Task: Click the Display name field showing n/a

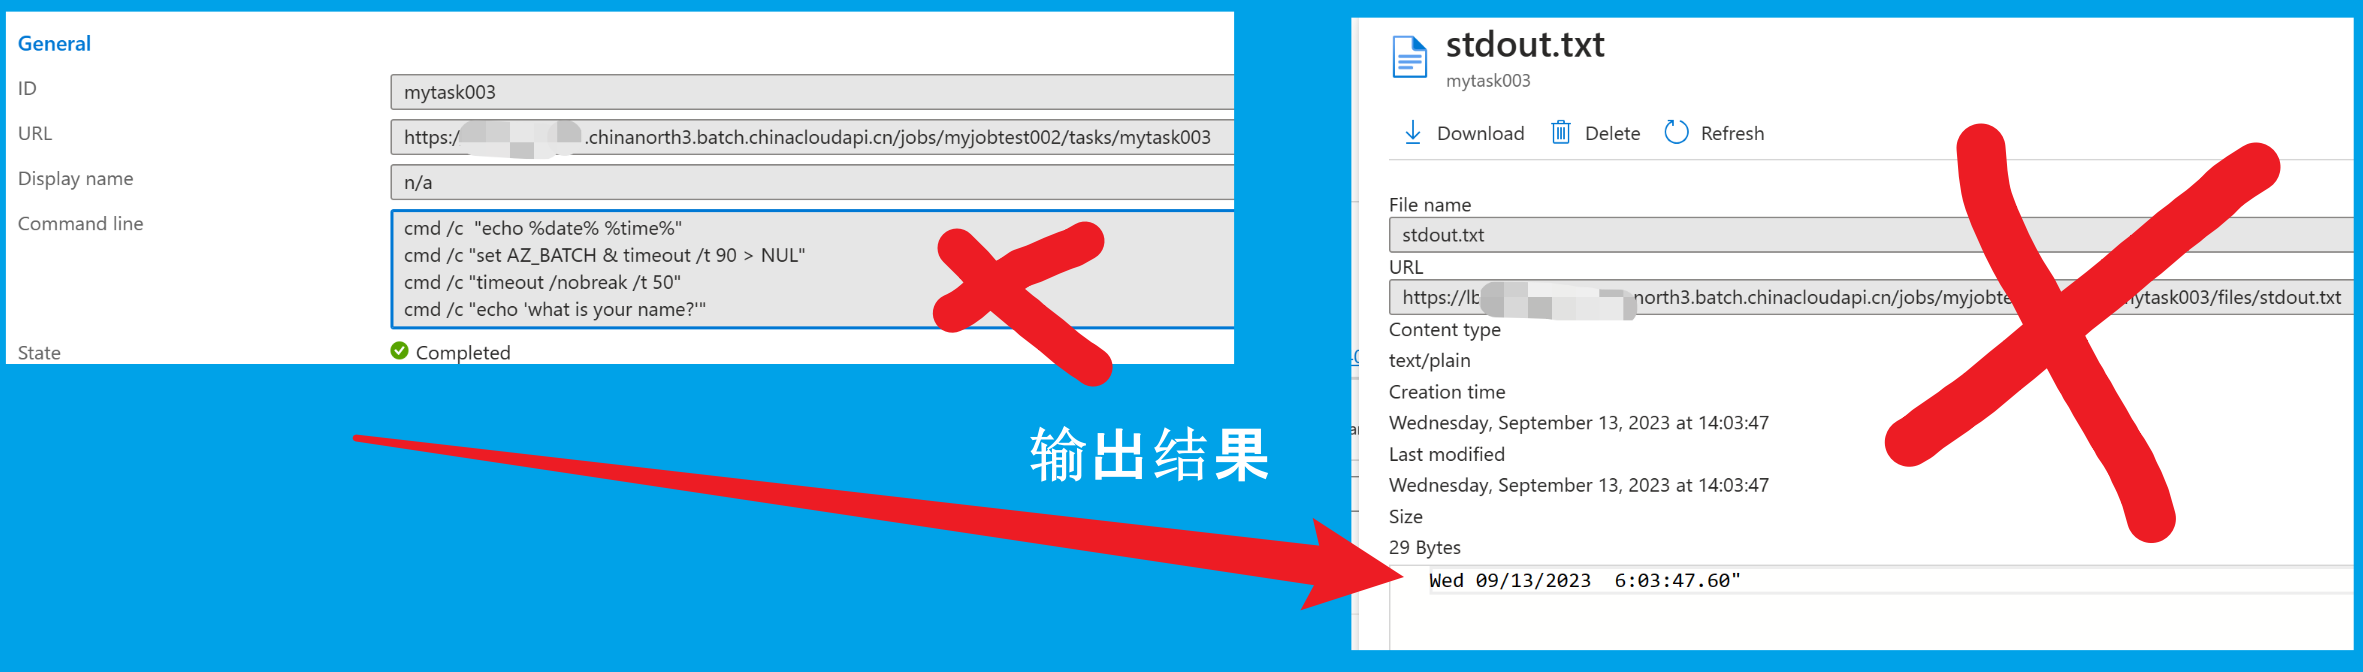Action: pos(812,182)
